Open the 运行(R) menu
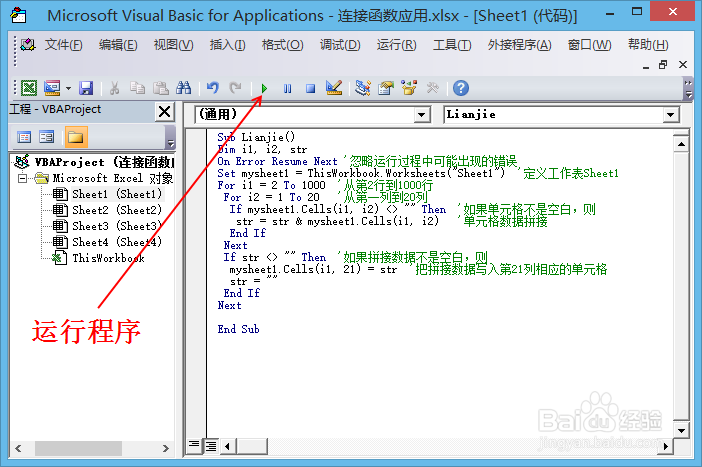Viewport: 702px width, 467px height. click(396, 45)
